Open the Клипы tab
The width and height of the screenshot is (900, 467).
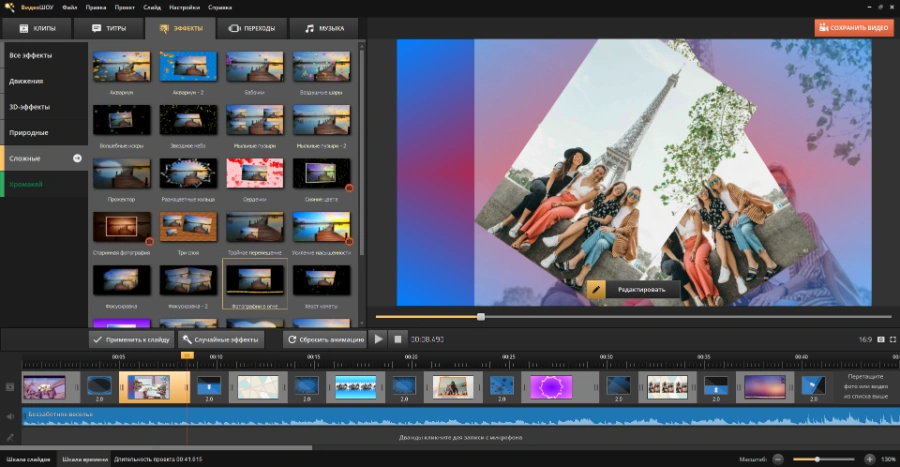37,28
